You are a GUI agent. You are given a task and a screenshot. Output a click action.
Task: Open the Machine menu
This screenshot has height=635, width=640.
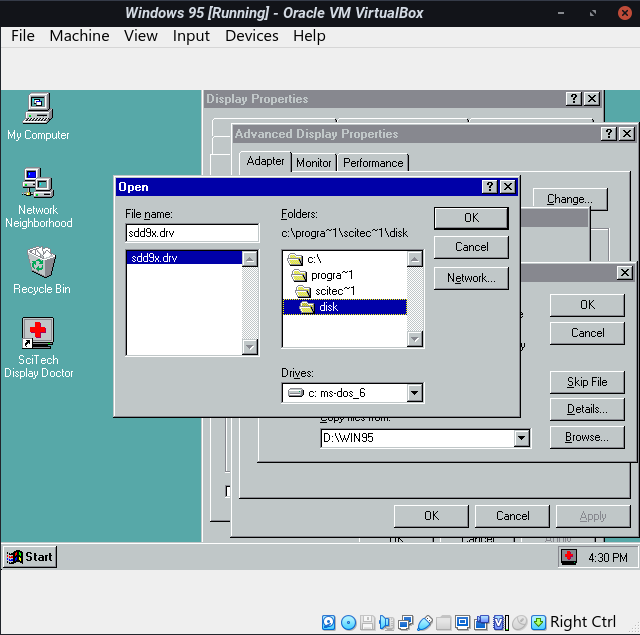coord(79,36)
